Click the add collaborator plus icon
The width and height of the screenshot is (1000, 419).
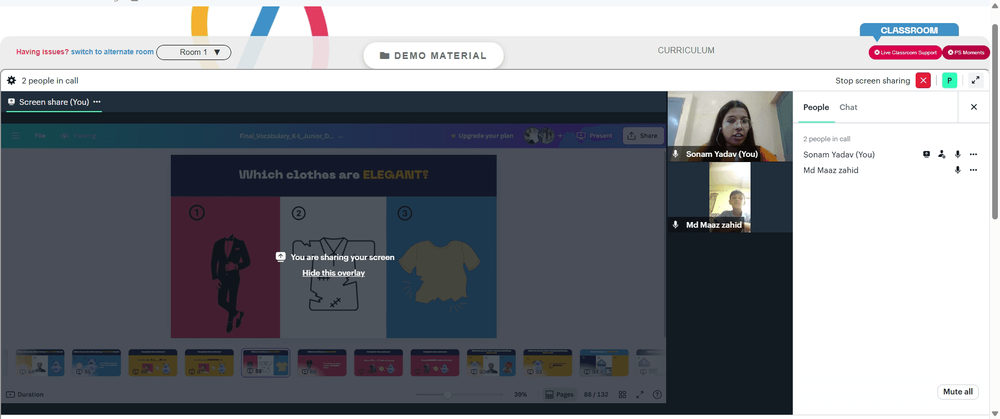(561, 136)
